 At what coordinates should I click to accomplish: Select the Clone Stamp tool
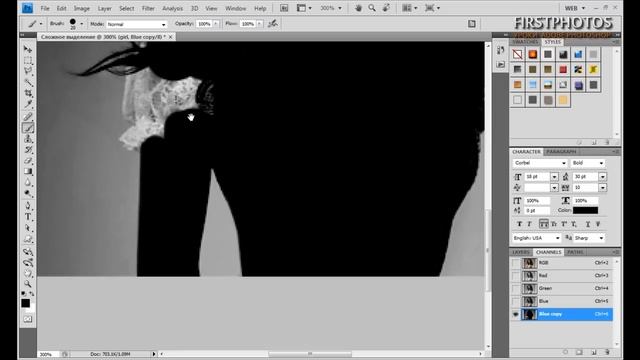coord(28,139)
